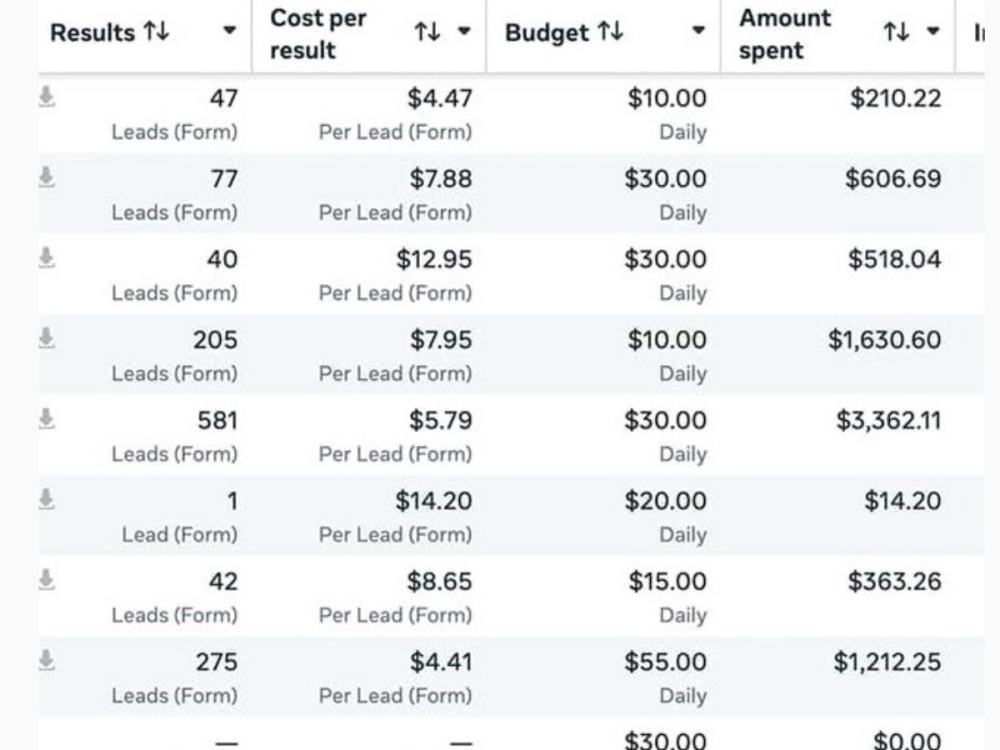This screenshot has width=1000, height=750.
Task: Download the single lead in 1 result row
Action: (x=47, y=500)
